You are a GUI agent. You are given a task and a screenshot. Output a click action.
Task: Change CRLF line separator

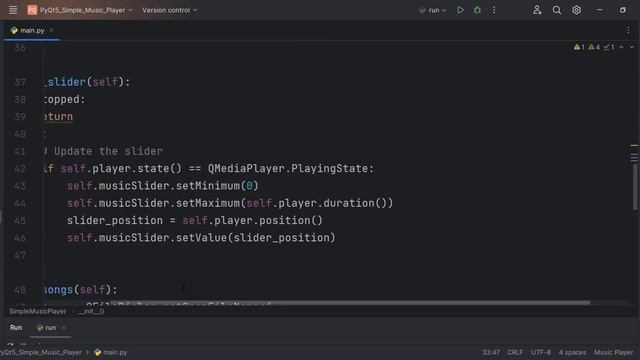(x=515, y=352)
